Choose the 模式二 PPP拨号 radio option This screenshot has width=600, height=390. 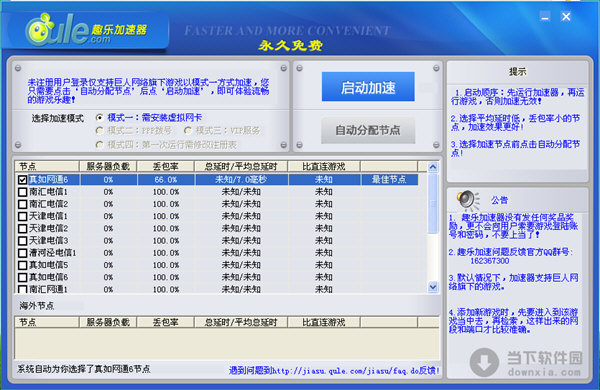(99, 131)
